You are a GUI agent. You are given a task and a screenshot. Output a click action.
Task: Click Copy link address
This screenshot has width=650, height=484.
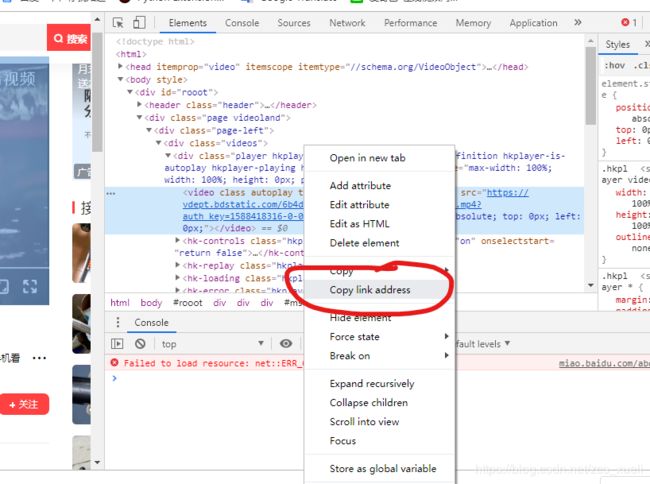(x=370, y=290)
